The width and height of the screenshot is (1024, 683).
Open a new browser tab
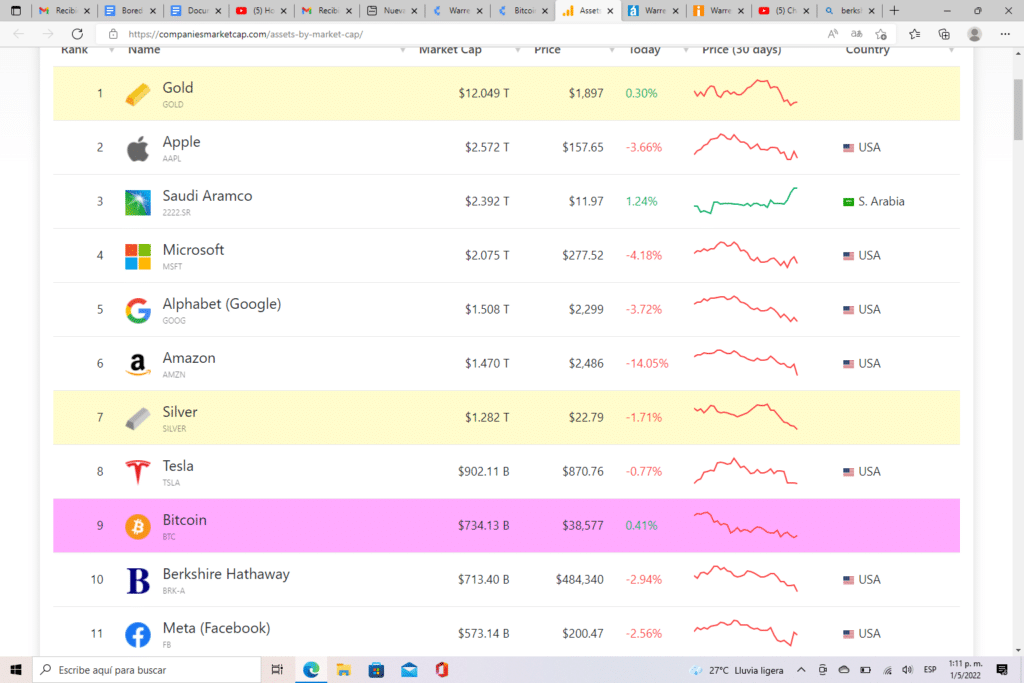[x=894, y=10]
